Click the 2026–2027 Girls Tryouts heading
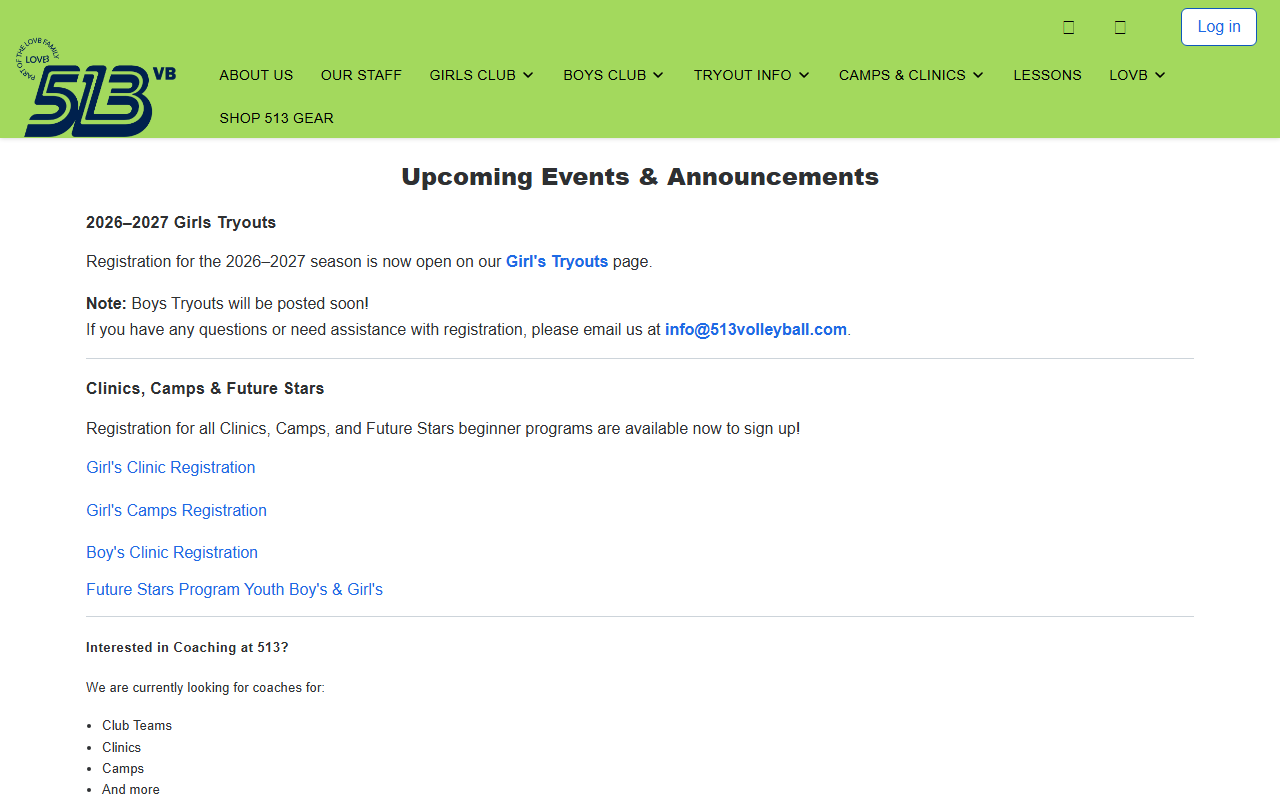The width and height of the screenshot is (1280, 800). (x=181, y=223)
